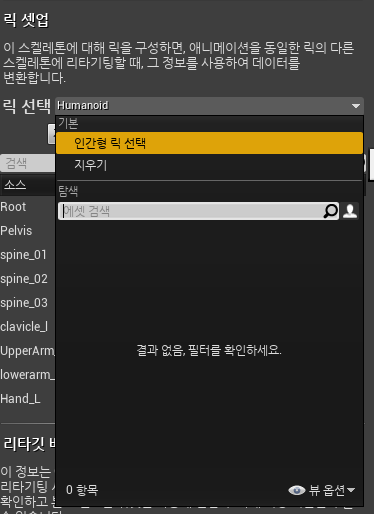
Task: Click the 탐색 section header
Action: point(68,191)
